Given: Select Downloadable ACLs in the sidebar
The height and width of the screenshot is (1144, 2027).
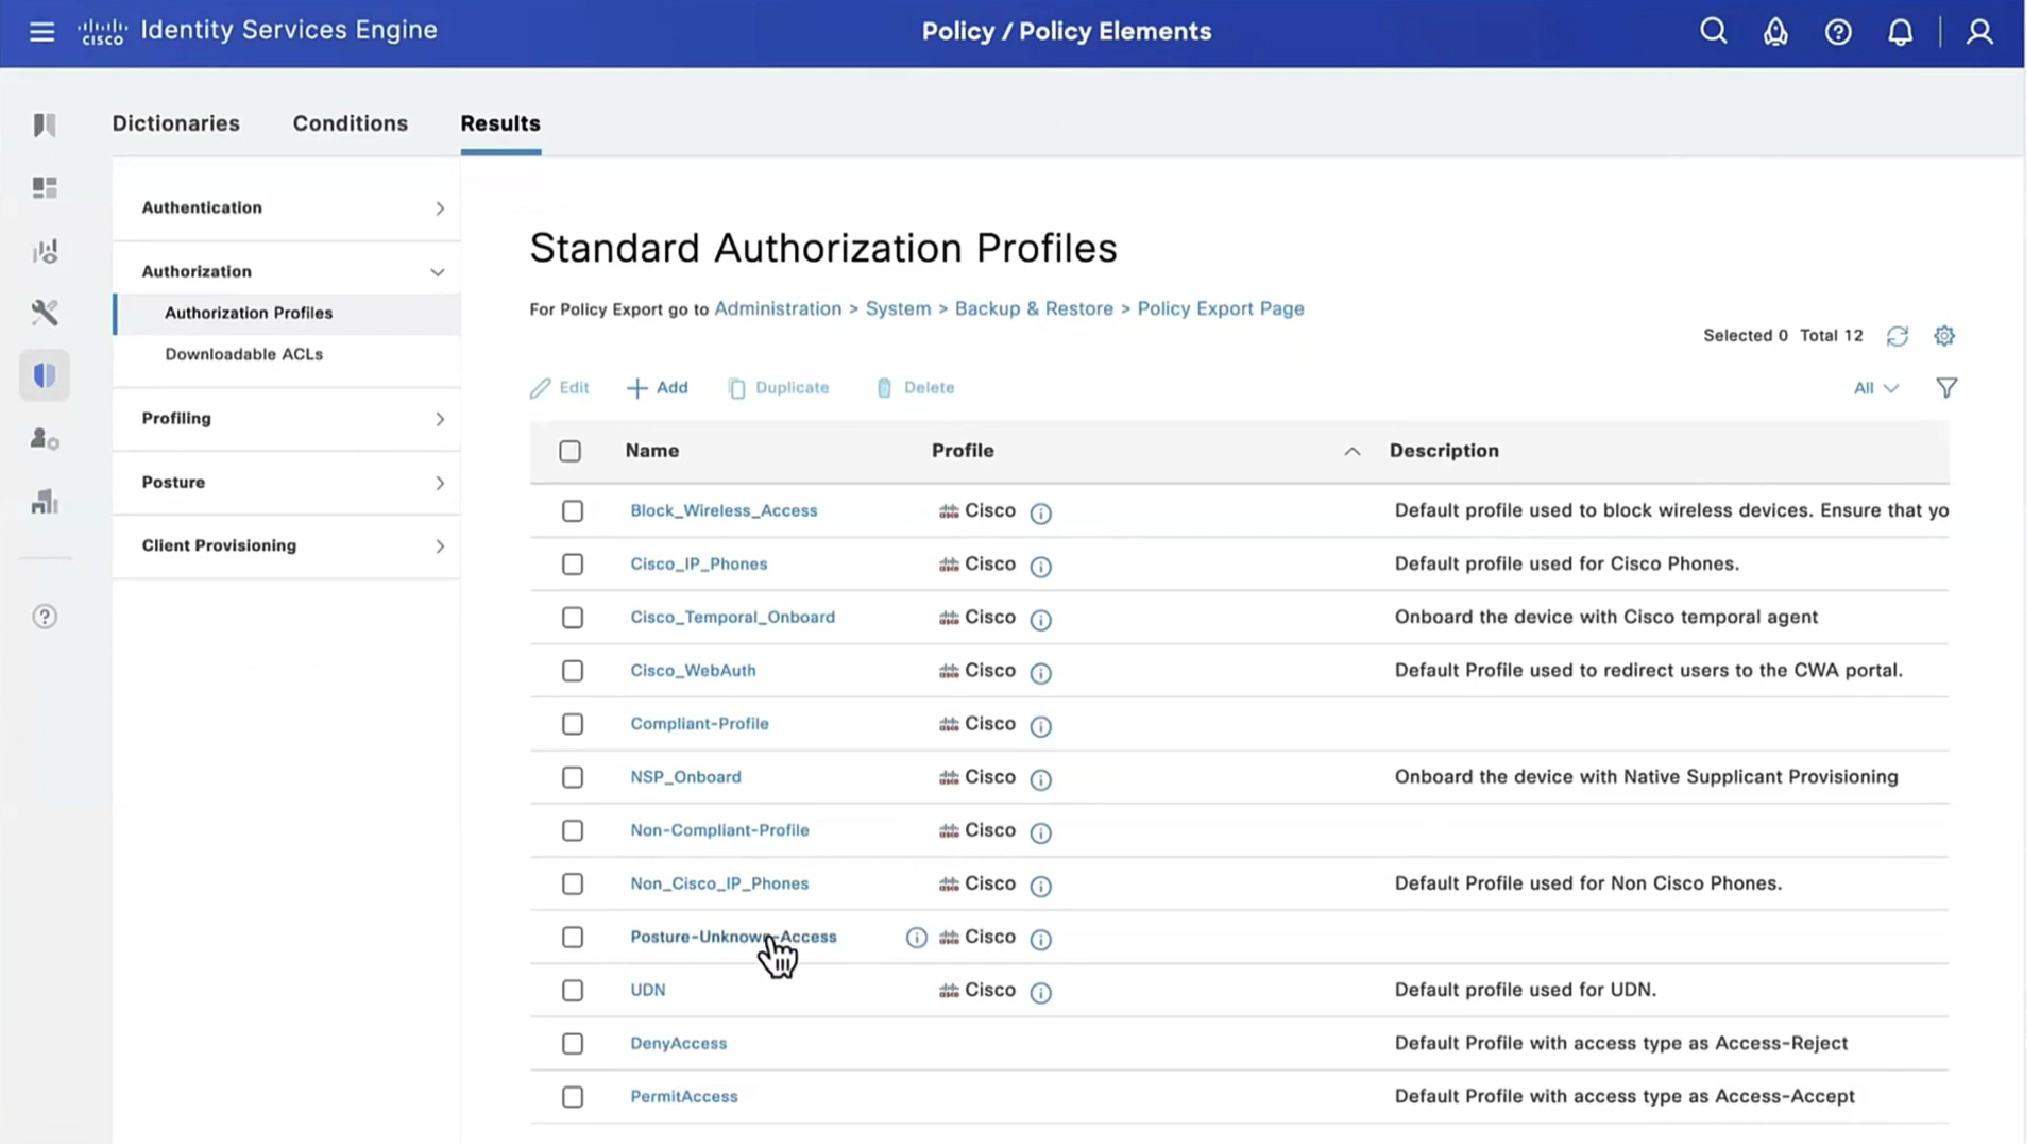Looking at the screenshot, I should pos(244,354).
